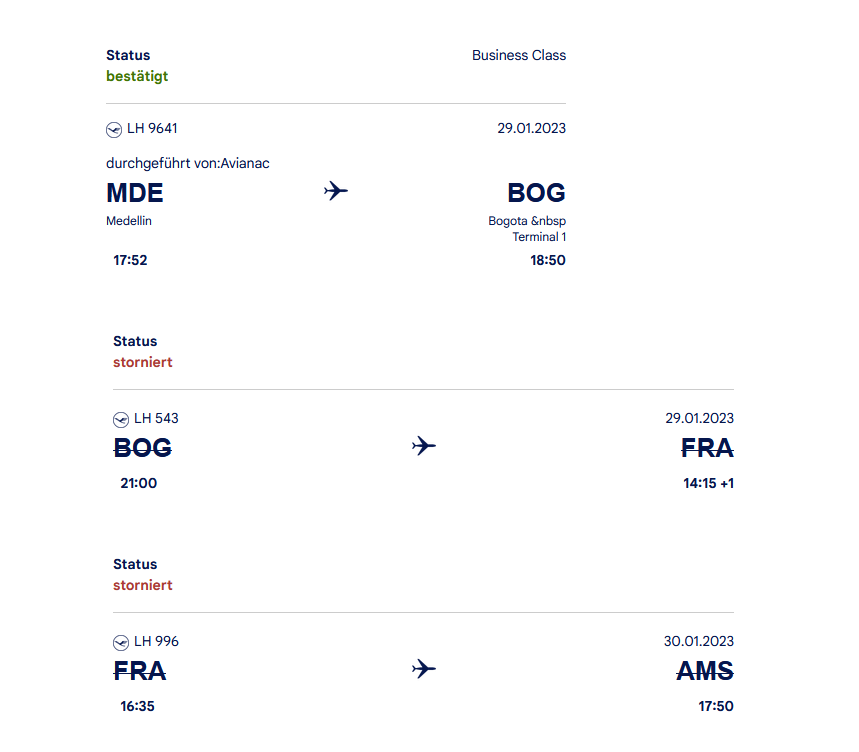This screenshot has width=859, height=752.
Task: Select the BOG arrival code for LH 9641
Action: [x=536, y=193]
